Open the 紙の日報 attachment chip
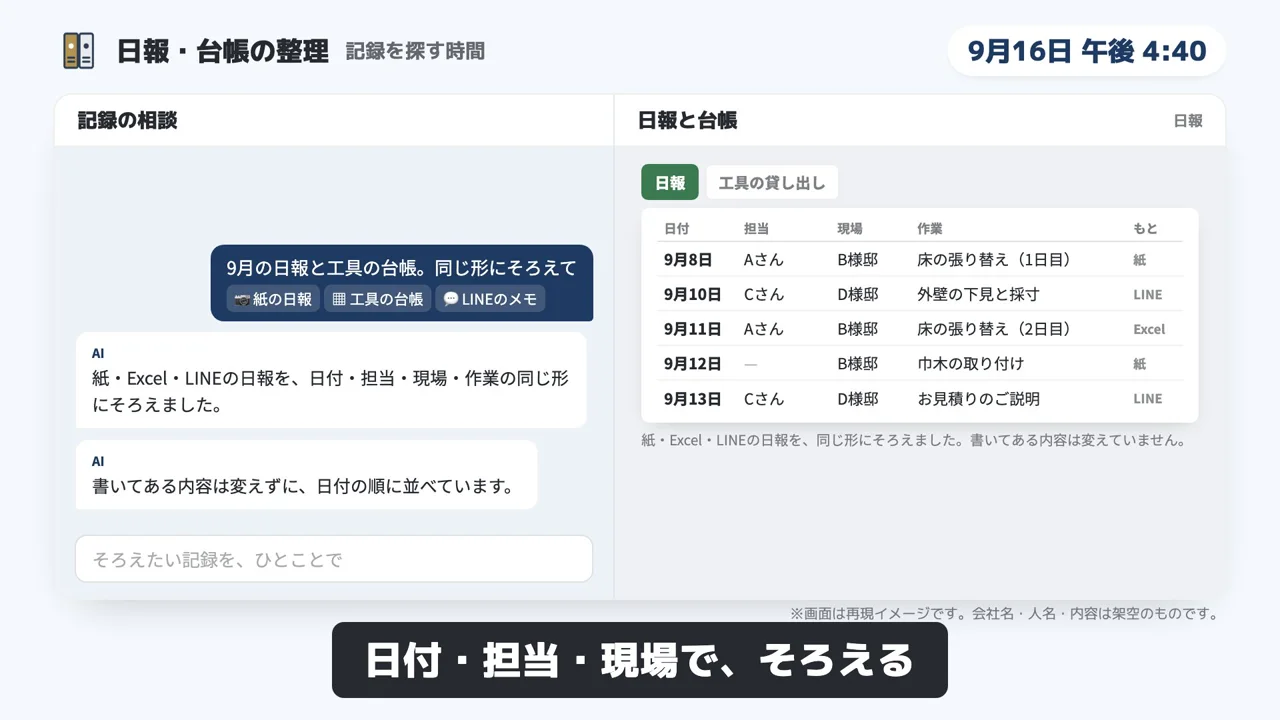This screenshot has height=720, width=1280. tap(273, 299)
